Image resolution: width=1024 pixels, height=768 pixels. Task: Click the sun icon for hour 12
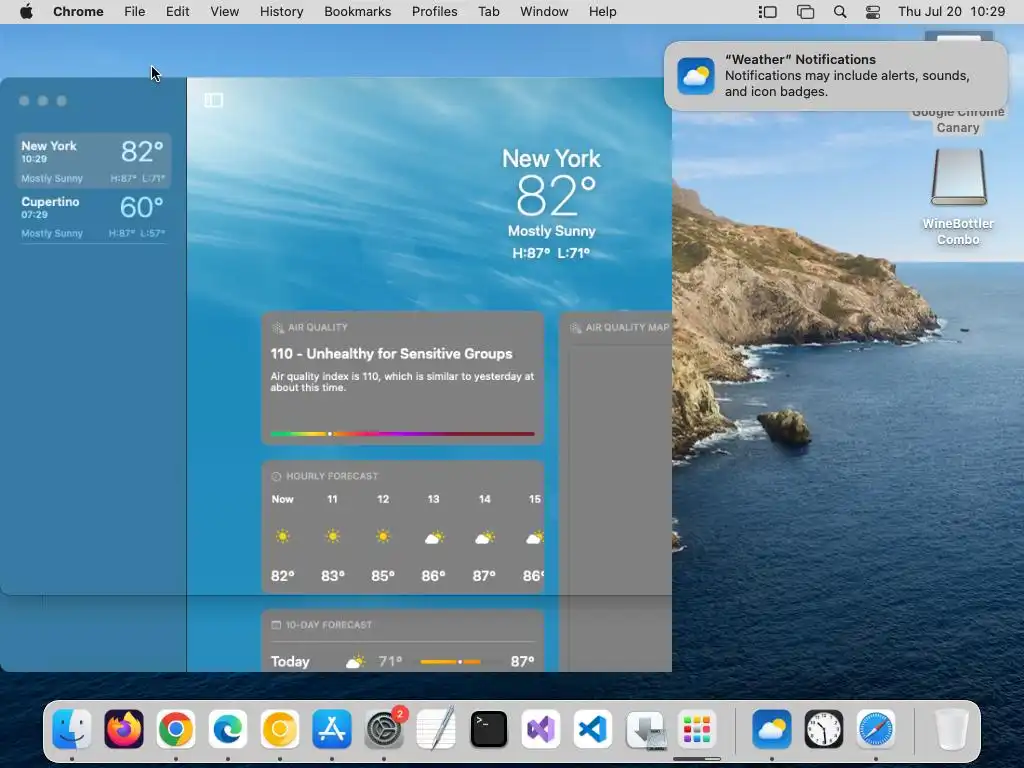[383, 537]
